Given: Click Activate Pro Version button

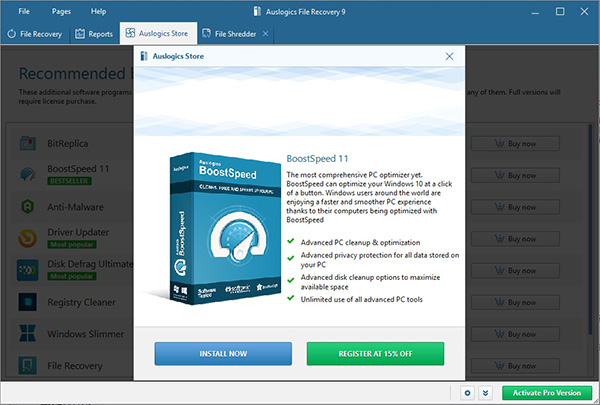Looking at the screenshot, I should tap(547, 393).
